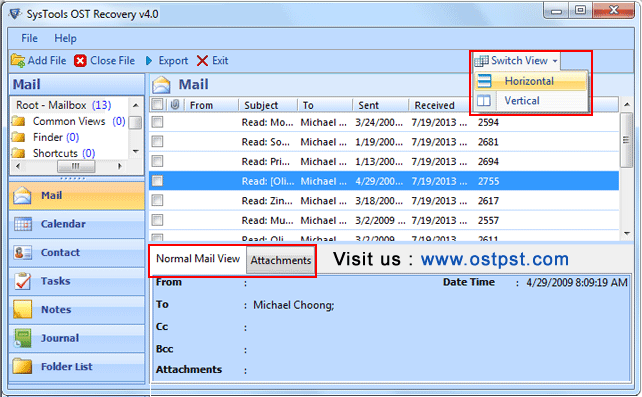Open the www.ostpst.com link
Image resolution: width=642 pixels, height=397 pixels.
[x=495, y=259]
